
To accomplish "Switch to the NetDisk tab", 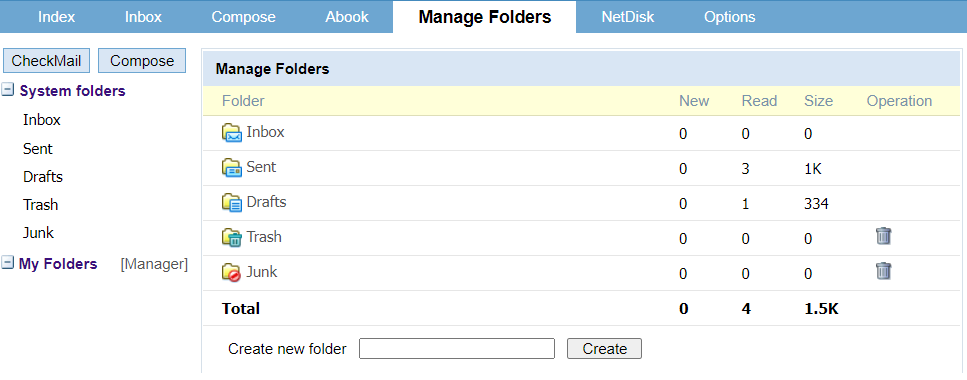I will point(628,17).
